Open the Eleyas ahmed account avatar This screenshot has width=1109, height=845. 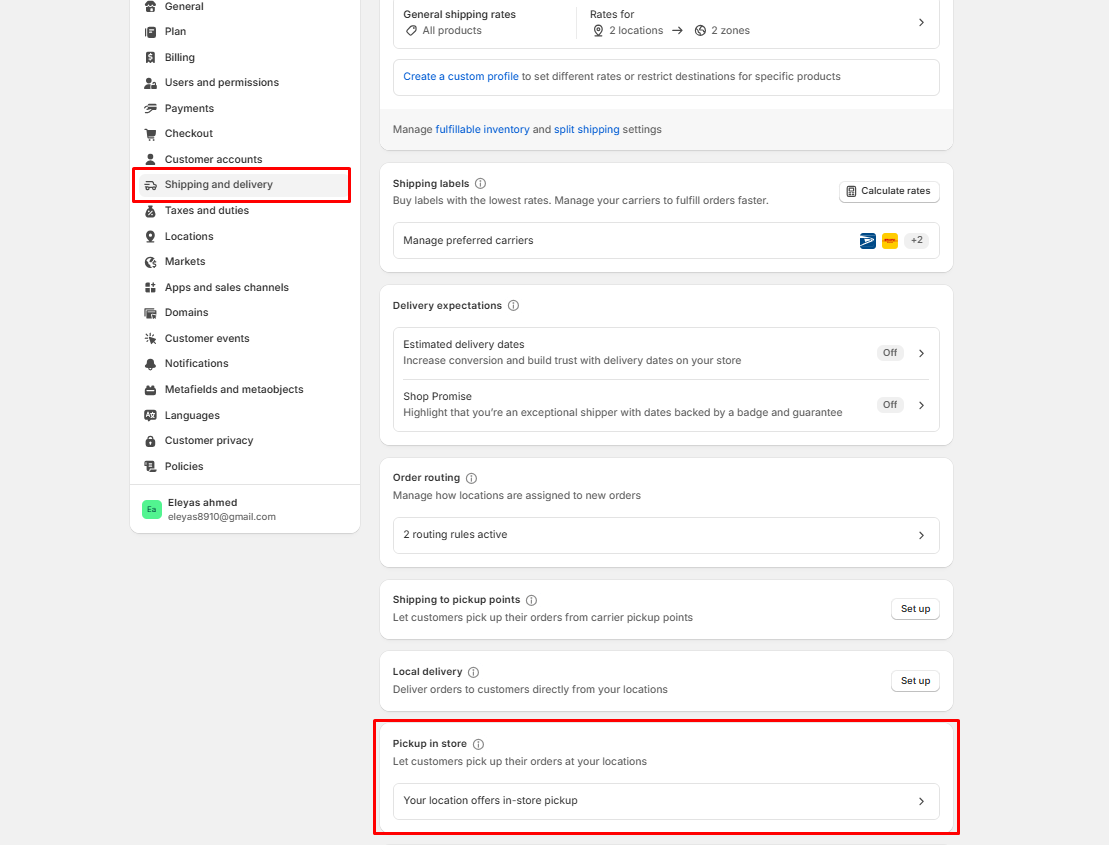pyautogui.click(x=151, y=509)
